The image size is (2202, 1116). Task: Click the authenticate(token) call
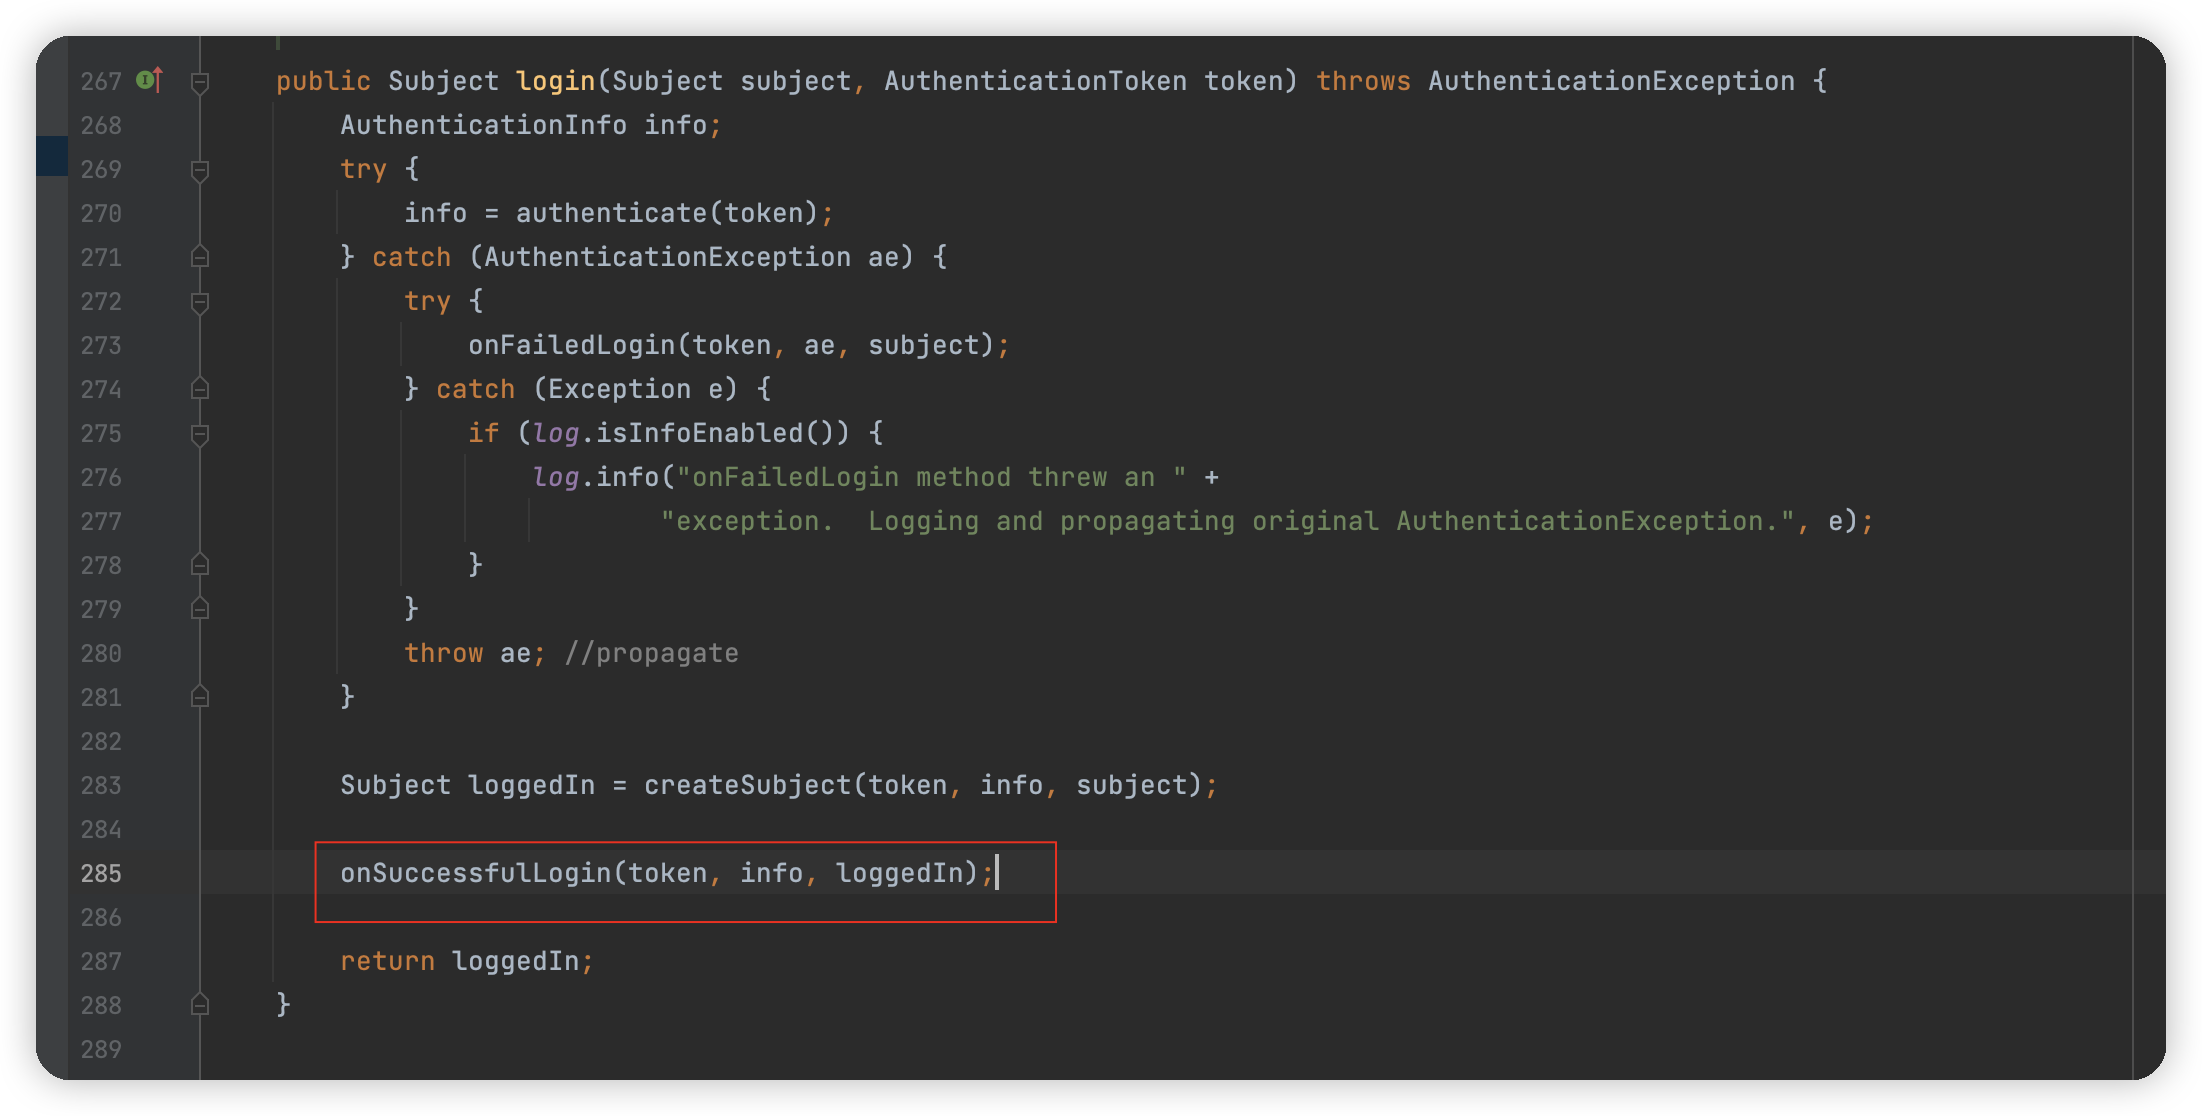610,214
